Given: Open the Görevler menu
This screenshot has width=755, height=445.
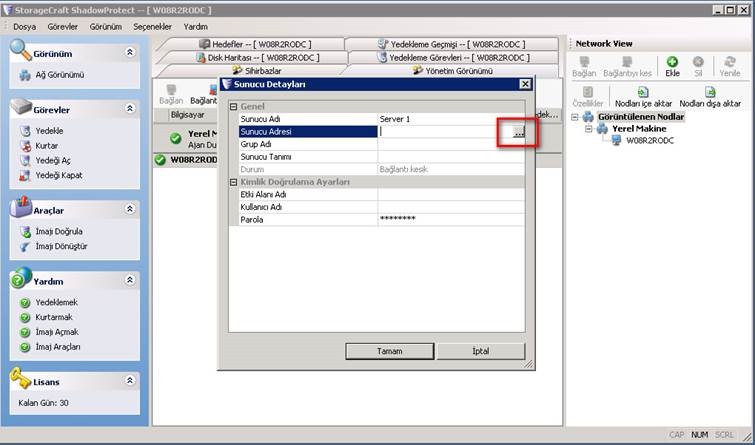Looking at the screenshot, I should point(63,27).
